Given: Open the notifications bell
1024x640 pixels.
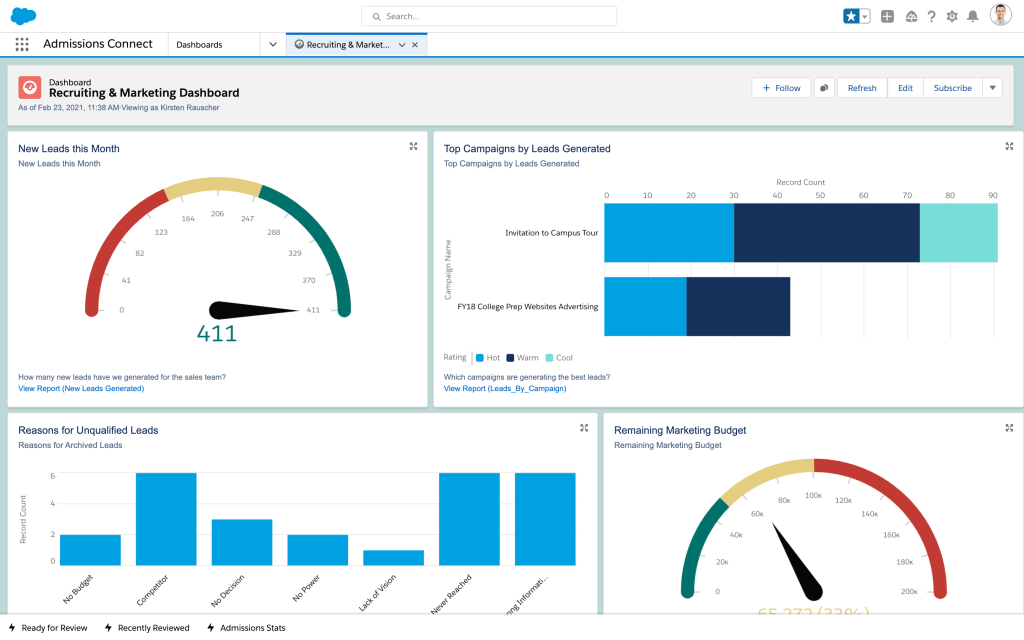Looking at the screenshot, I should pos(972,16).
